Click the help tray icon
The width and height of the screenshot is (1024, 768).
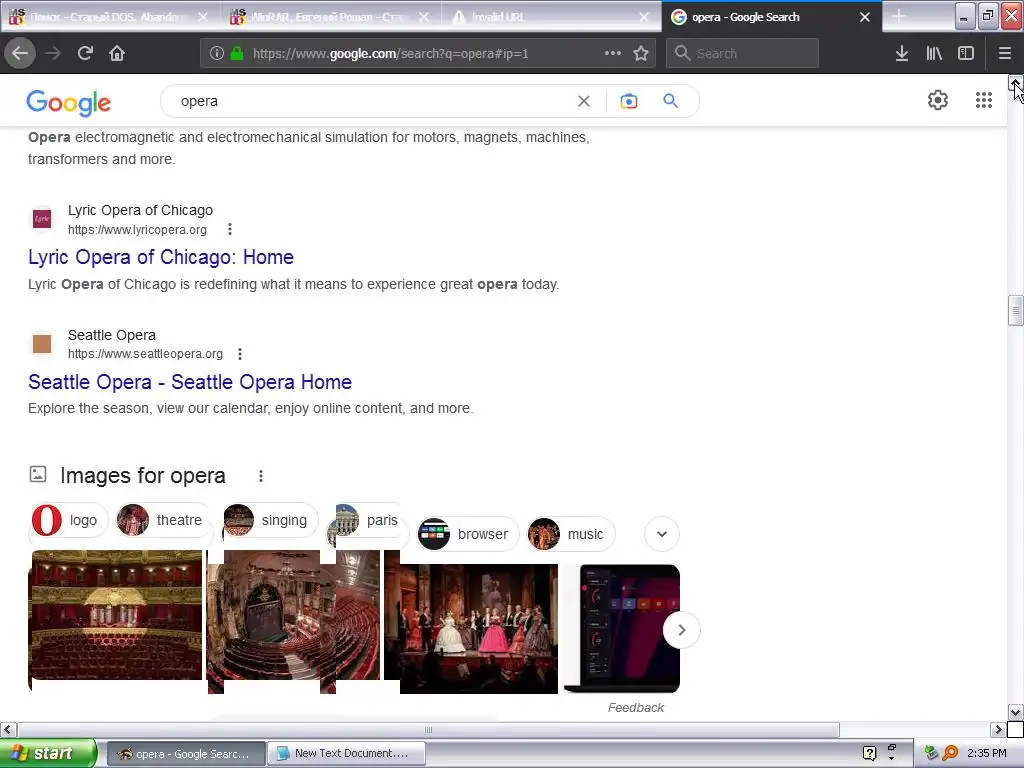click(869, 753)
